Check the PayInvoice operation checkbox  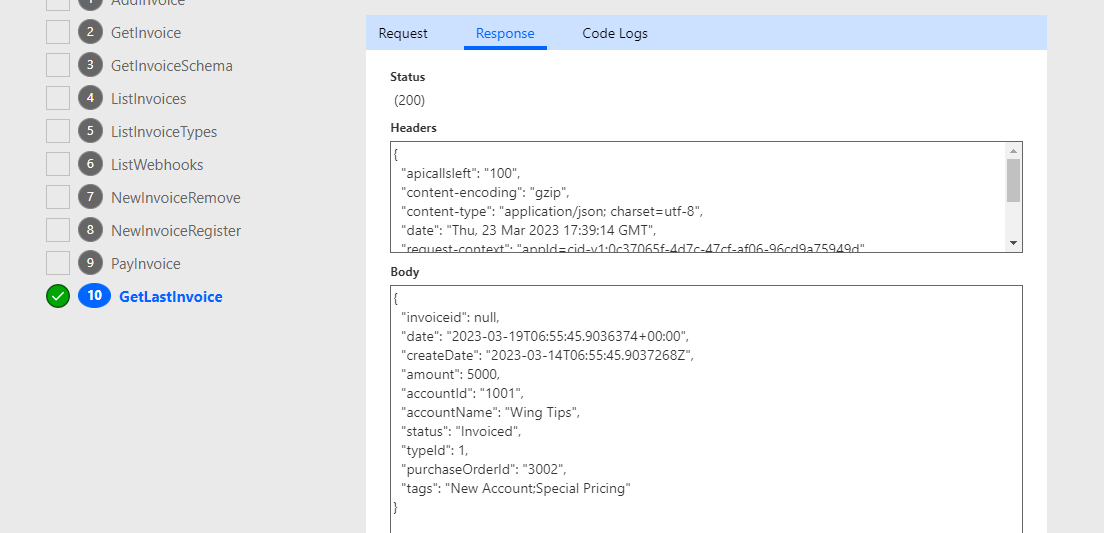click(58, 264)
